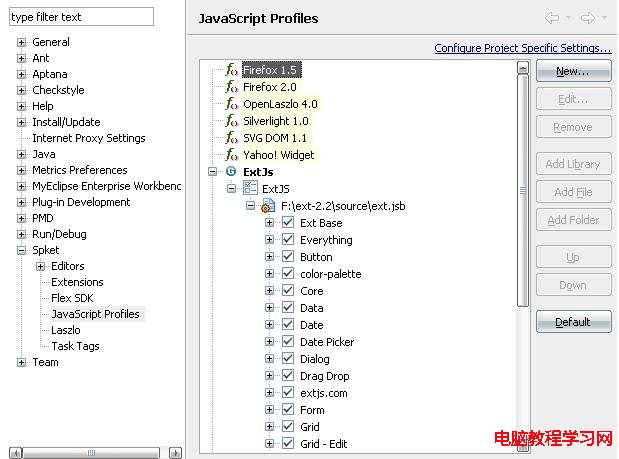619x459 pixels.
Task: Uncheck the Ext Base checkbox
Action: tap(288, 223)
